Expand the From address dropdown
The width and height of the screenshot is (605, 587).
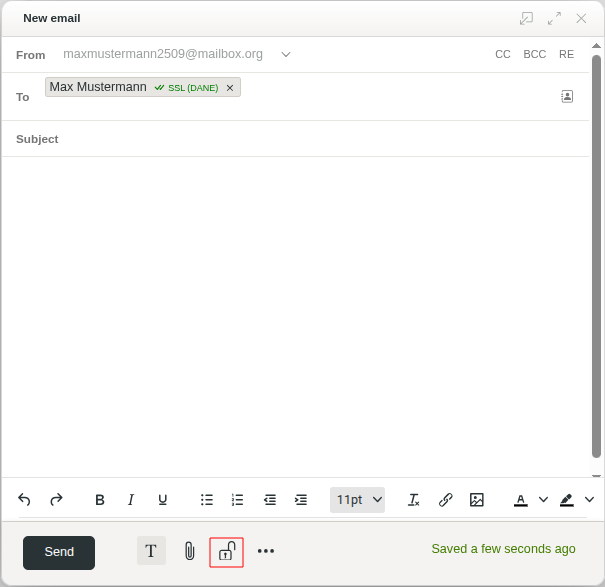[286, 54]
